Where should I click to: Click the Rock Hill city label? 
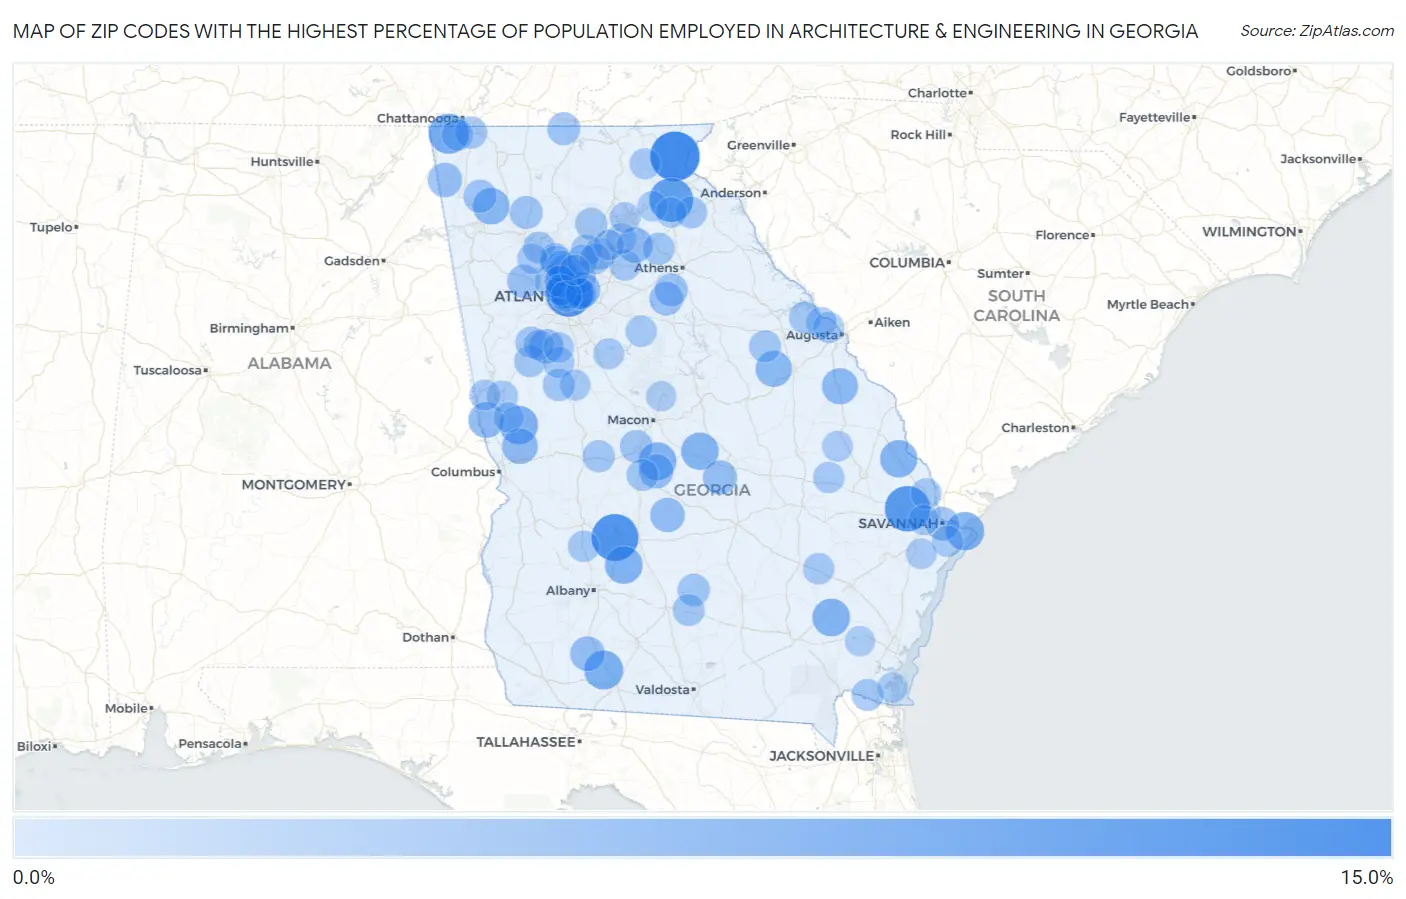point(919,134)
